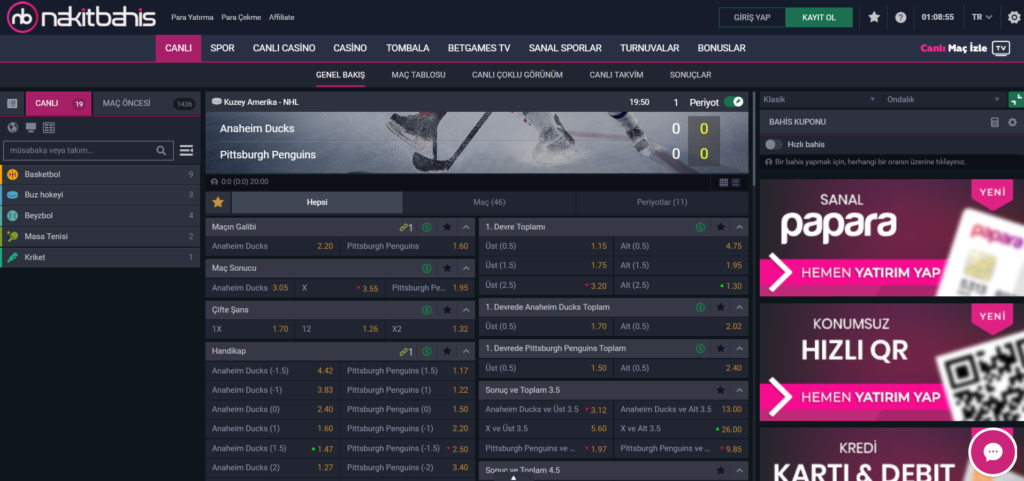Click the nakitbahis logo
Viewport: 1024px width, 481px height.
(x=82, y=17)
